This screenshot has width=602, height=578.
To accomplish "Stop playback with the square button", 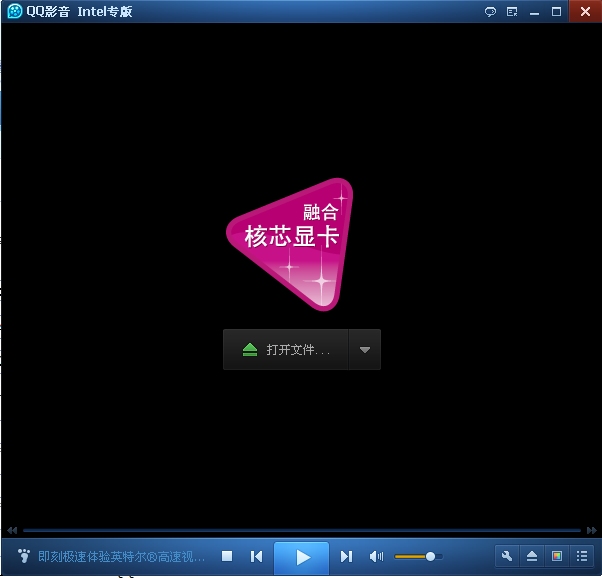I will [227, 556].
